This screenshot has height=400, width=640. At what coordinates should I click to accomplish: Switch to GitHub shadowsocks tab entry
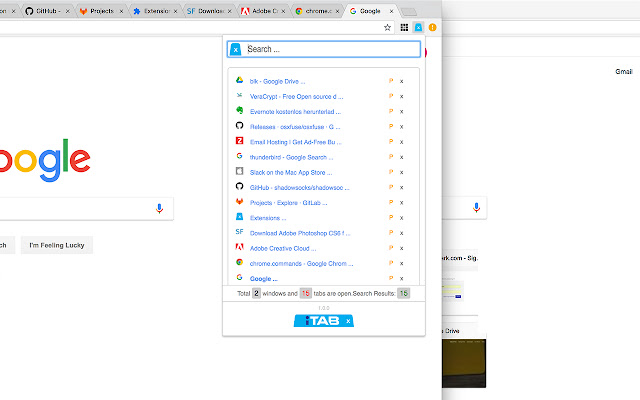300,187
